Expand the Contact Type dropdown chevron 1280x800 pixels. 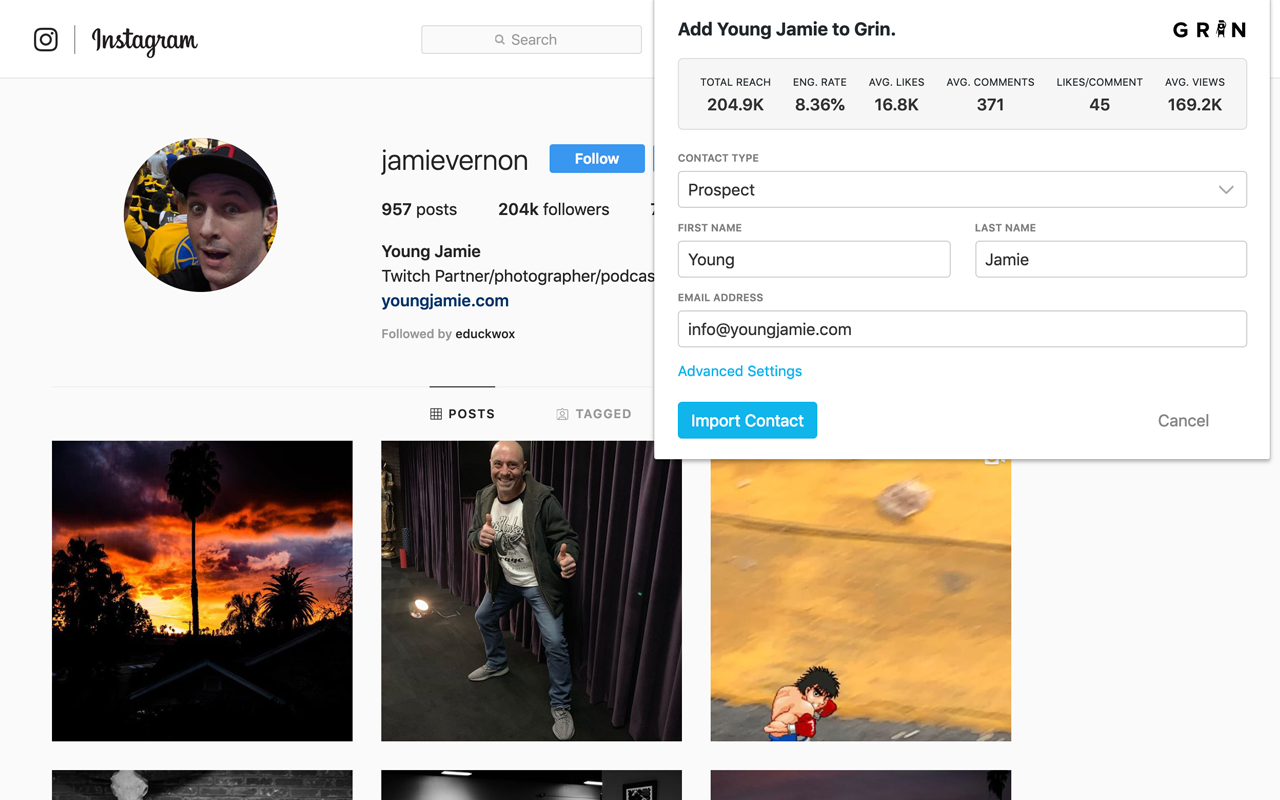[x=1226, y=190]
